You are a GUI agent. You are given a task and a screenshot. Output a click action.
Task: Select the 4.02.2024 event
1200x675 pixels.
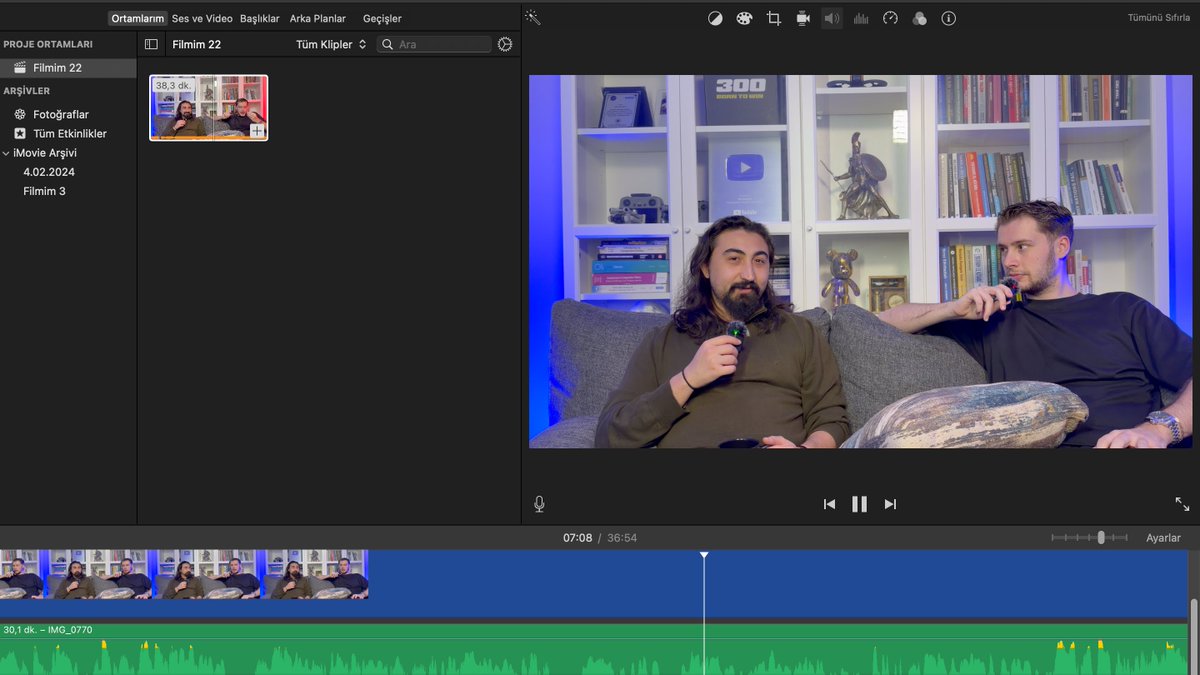(49, 172)
